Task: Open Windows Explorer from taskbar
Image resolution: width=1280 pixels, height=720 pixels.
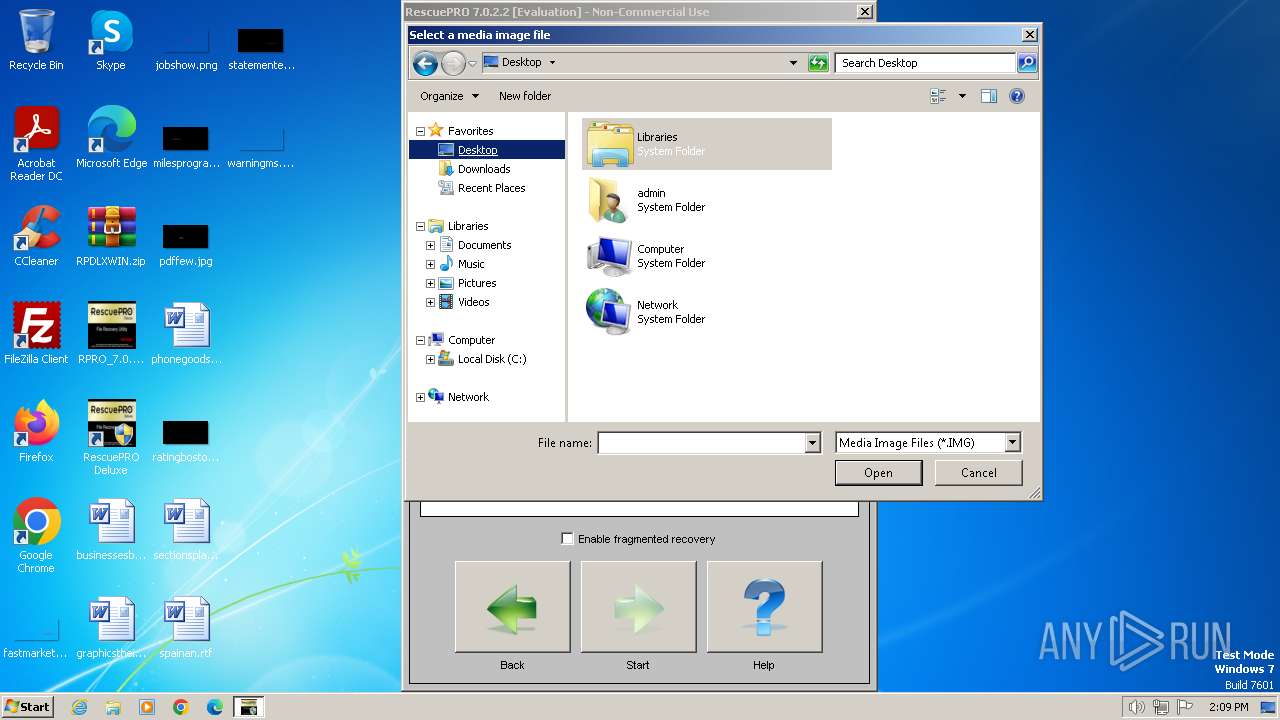Action: 113,707
